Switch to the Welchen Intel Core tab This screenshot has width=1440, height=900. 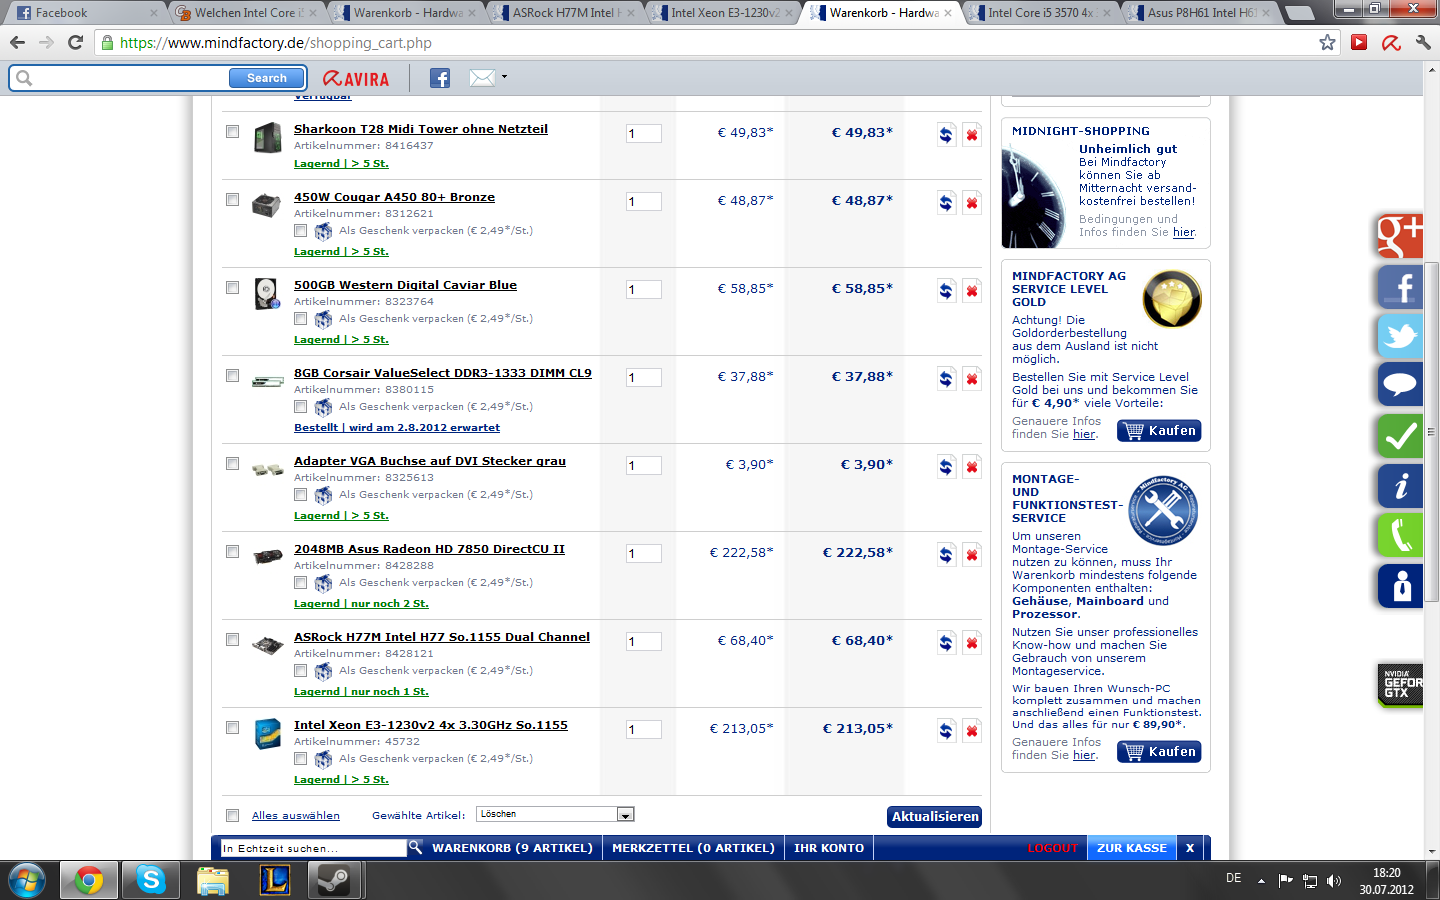246,13
